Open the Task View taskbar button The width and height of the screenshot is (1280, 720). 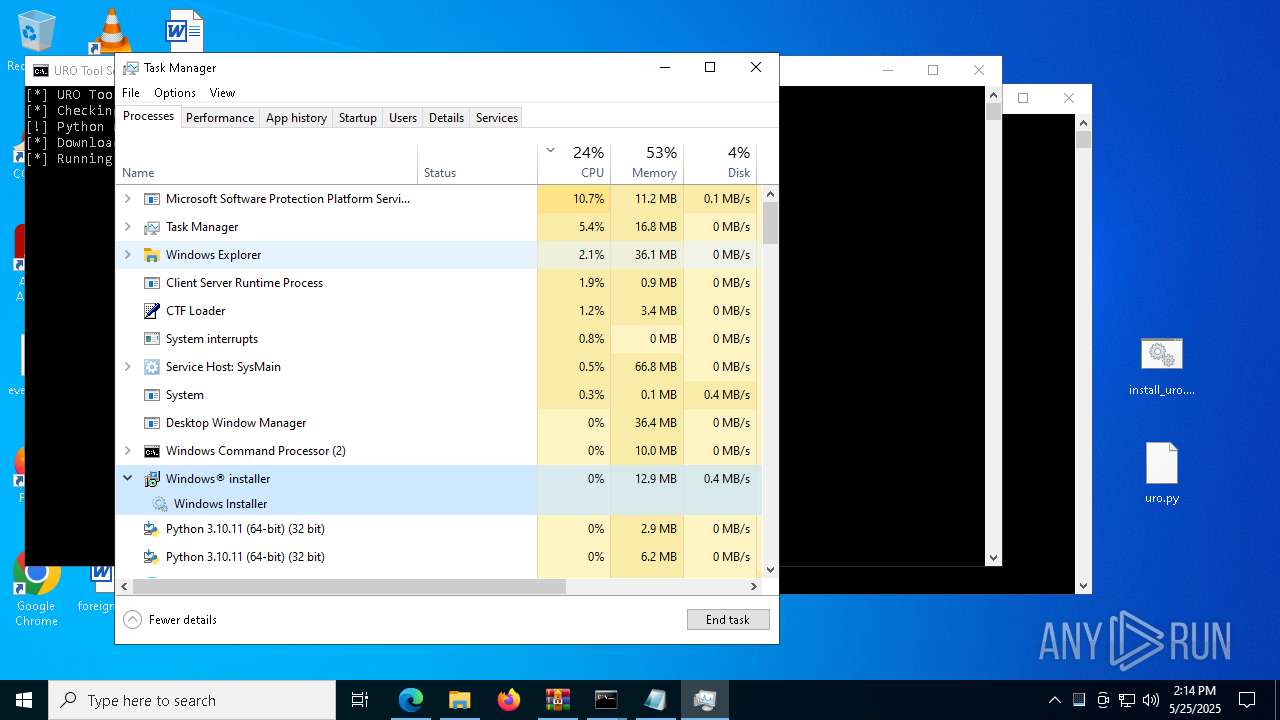click(x=360, y=700)
